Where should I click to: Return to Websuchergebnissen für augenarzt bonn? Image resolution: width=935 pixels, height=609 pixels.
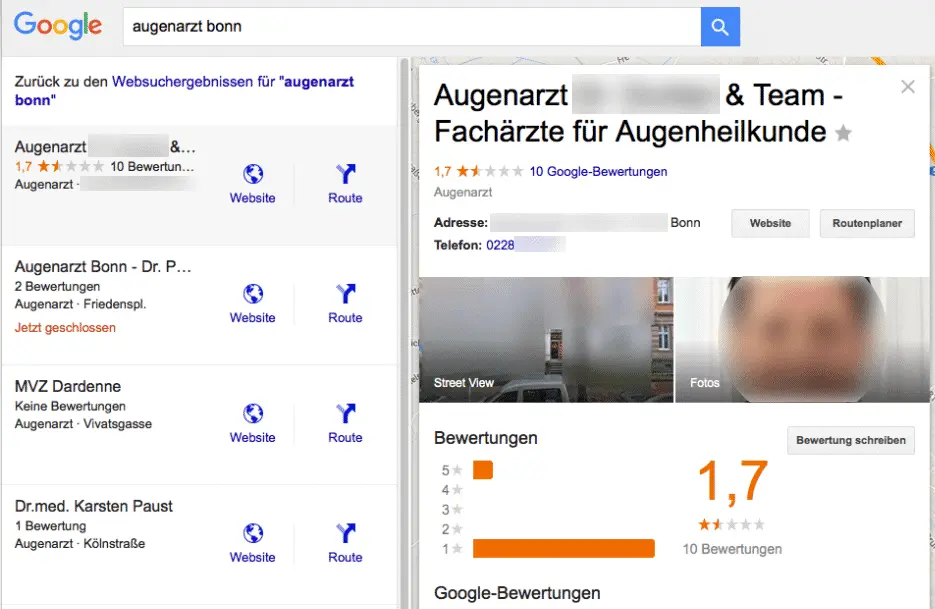click(x=184, y=91)
